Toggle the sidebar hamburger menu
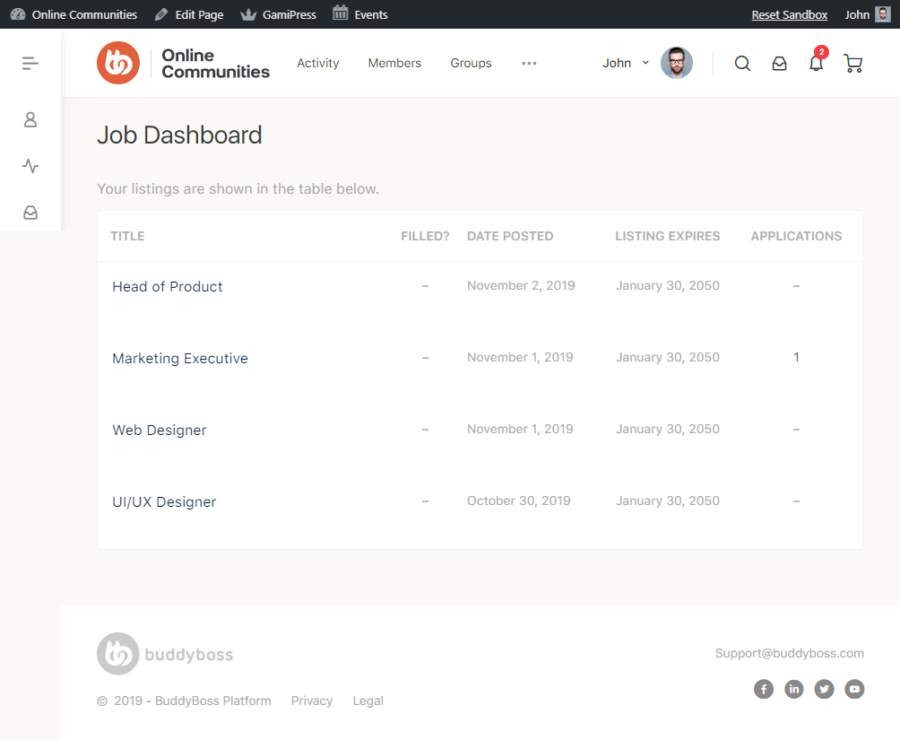The image size is (900, 740). click(x=30, y=62)
